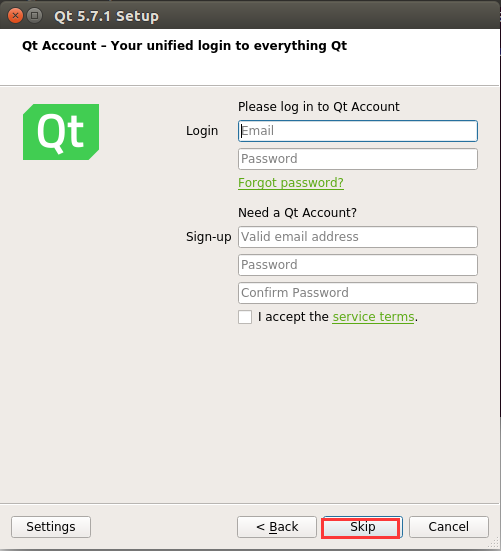Cancel the Qt setup

coord(449,527)
